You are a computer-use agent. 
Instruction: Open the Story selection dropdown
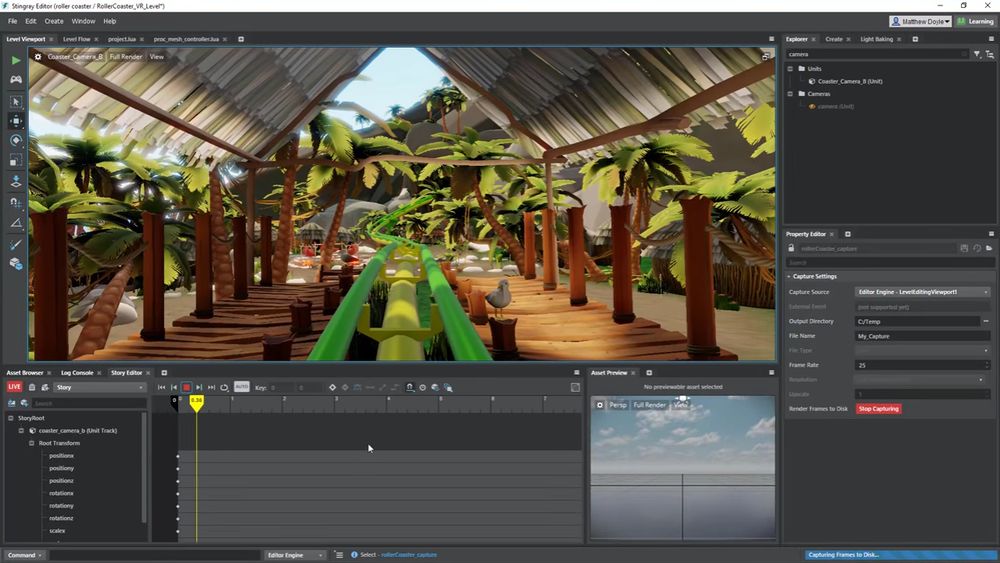tap(100, 387)
